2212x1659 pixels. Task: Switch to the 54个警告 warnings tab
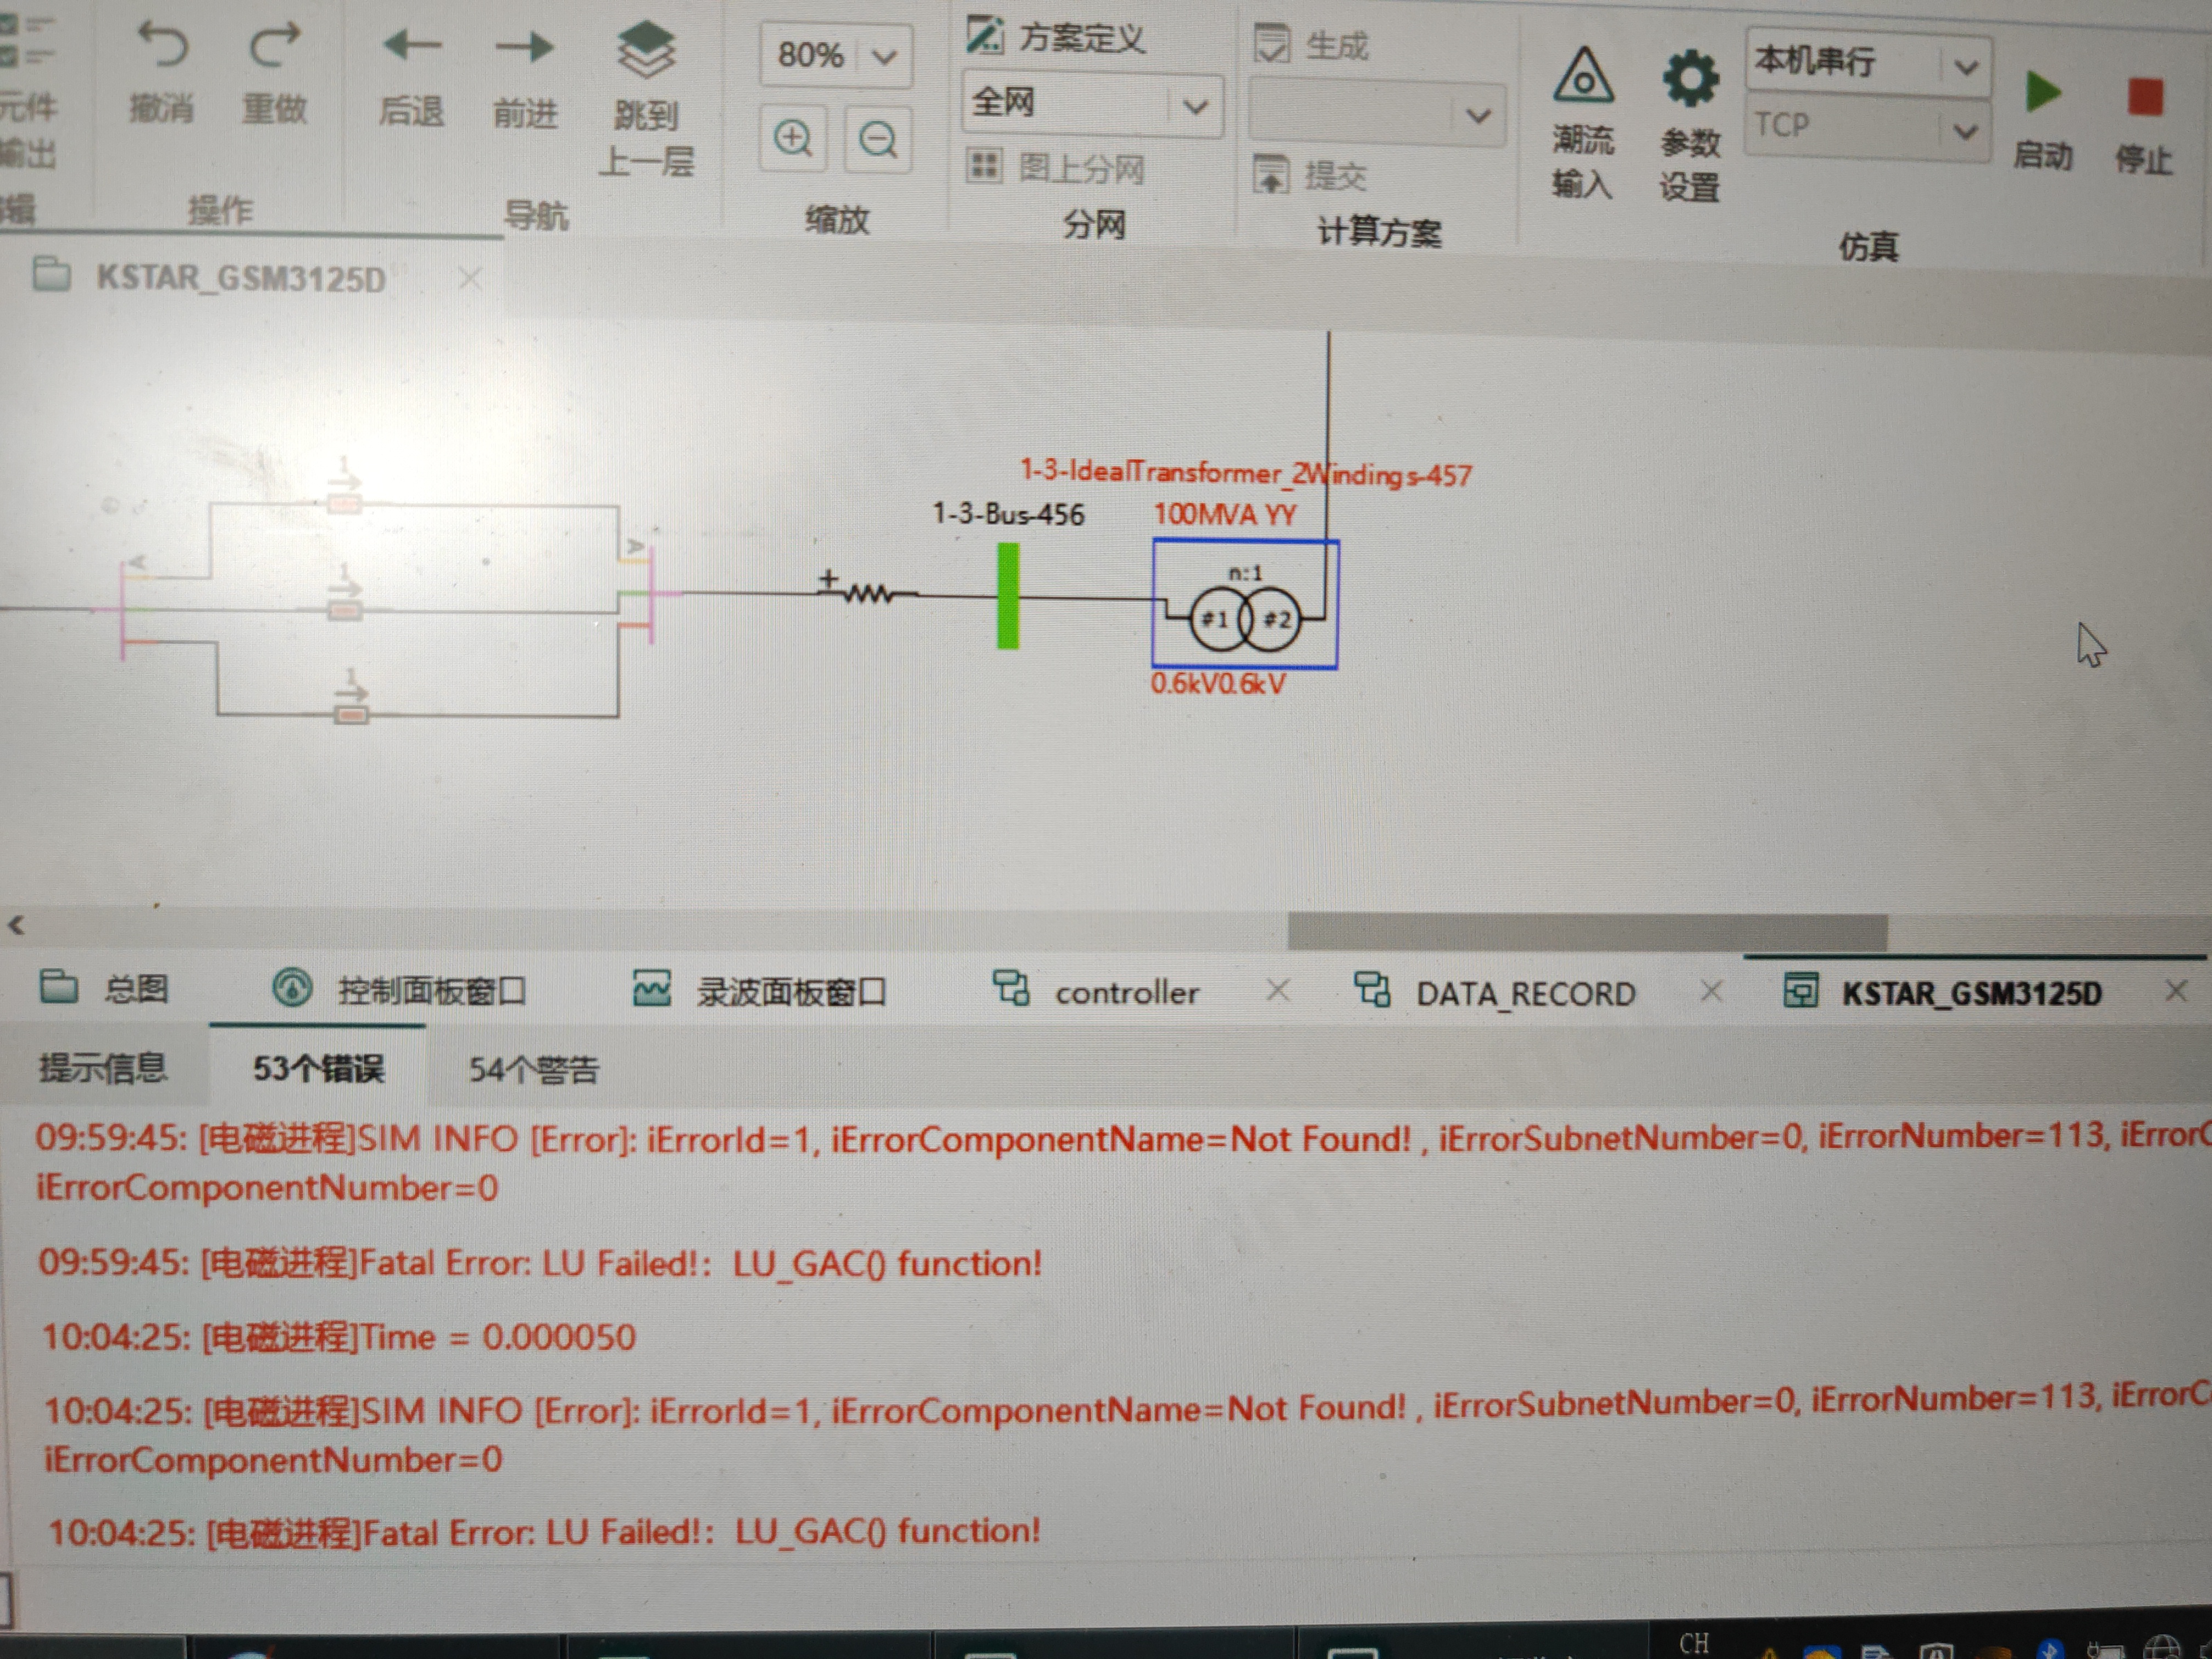click(533, 1070)
